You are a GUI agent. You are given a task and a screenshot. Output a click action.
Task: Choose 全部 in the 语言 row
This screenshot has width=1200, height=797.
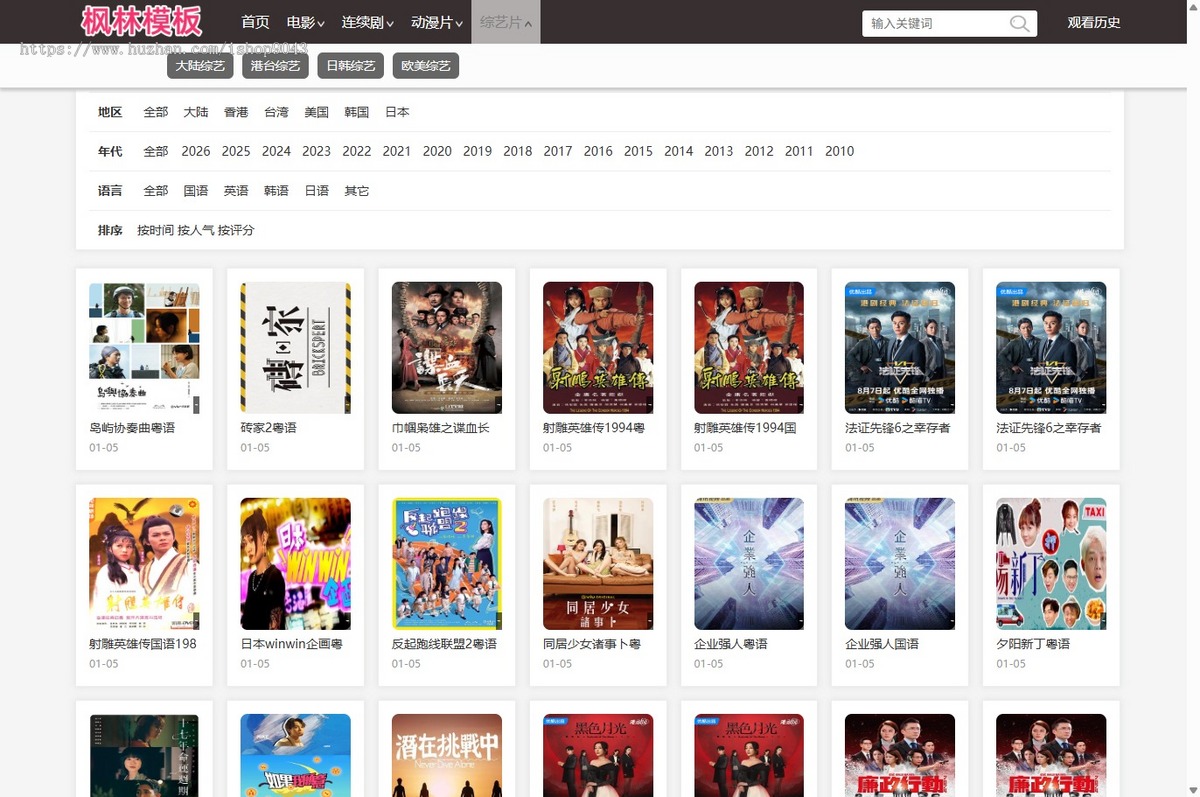tap(156, 190)
